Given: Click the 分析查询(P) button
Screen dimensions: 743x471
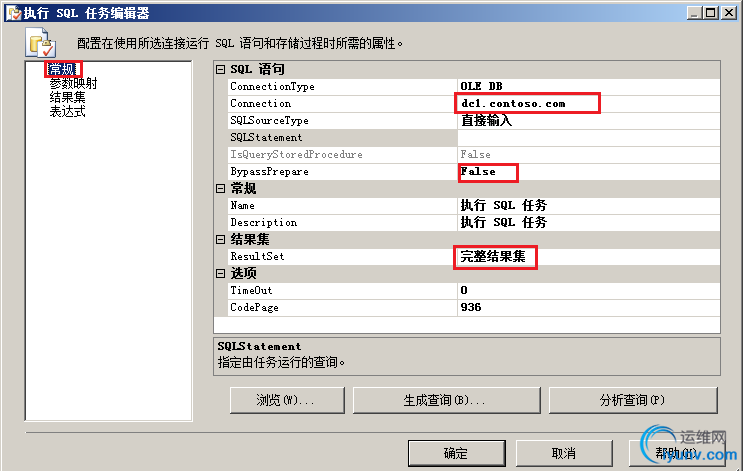Looking at the screenshot, I should 633,400.
